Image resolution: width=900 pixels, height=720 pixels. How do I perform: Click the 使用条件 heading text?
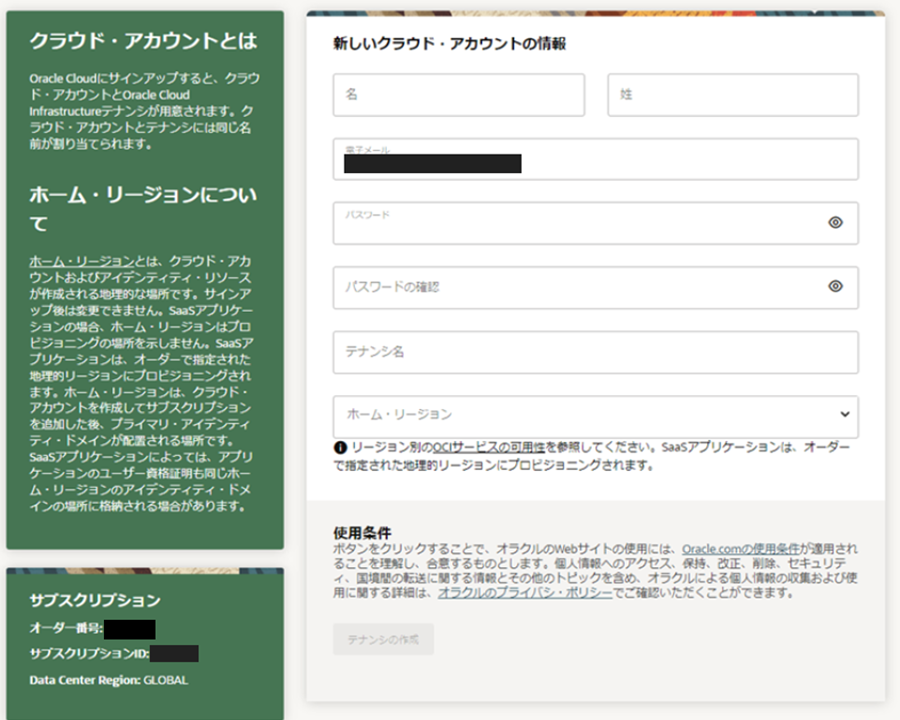tap(362, 532)
